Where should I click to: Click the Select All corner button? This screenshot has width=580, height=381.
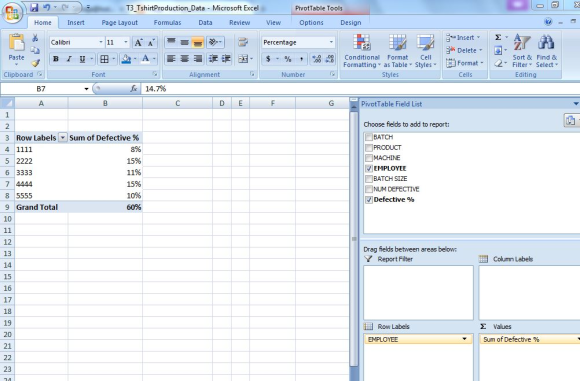(x=7, y=103)
